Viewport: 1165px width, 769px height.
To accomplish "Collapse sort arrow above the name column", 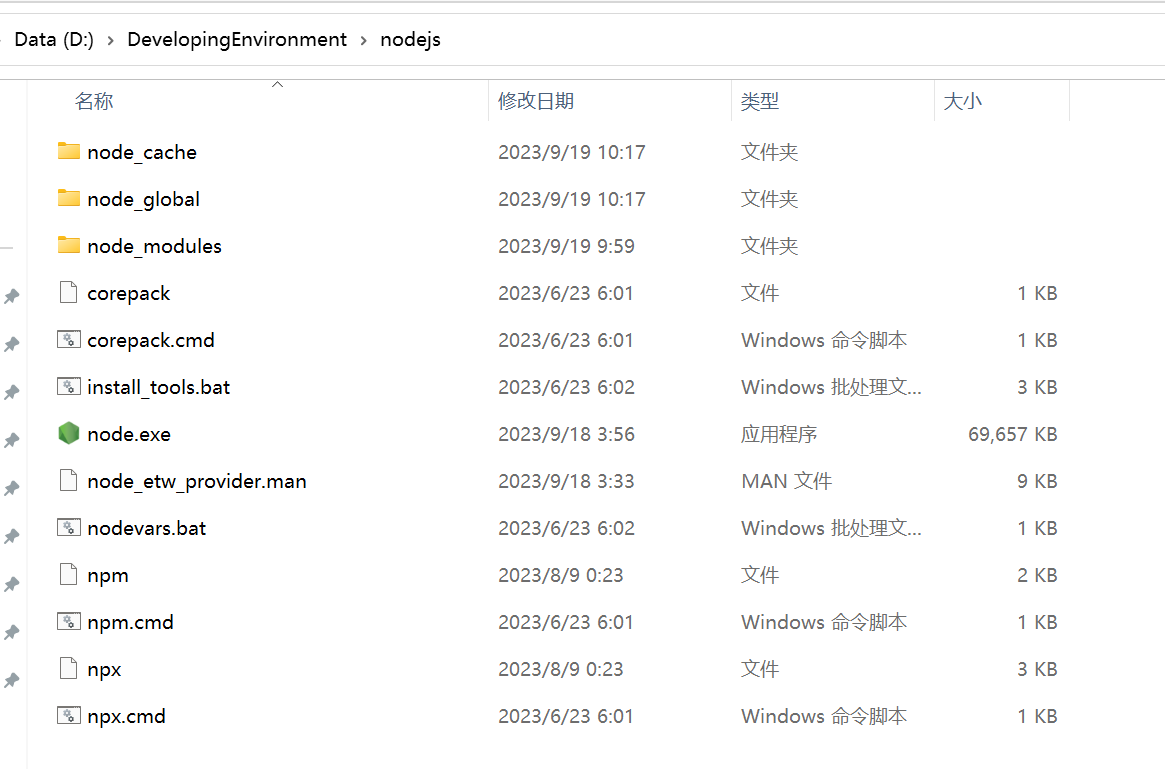I will pos(278,85).
